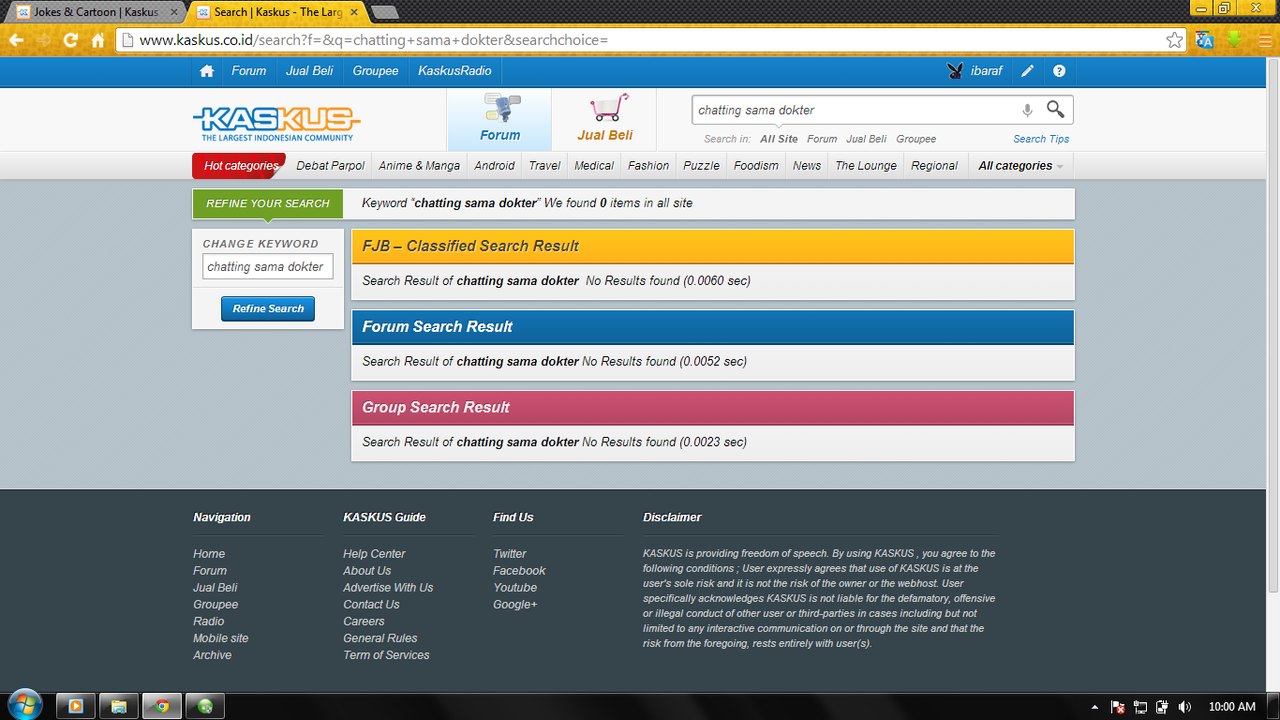Click the taskbar clock showing 10:00 AM
Image resolution: width=1280 pixels, height=720 pixels.
(x=1232, y=707)
